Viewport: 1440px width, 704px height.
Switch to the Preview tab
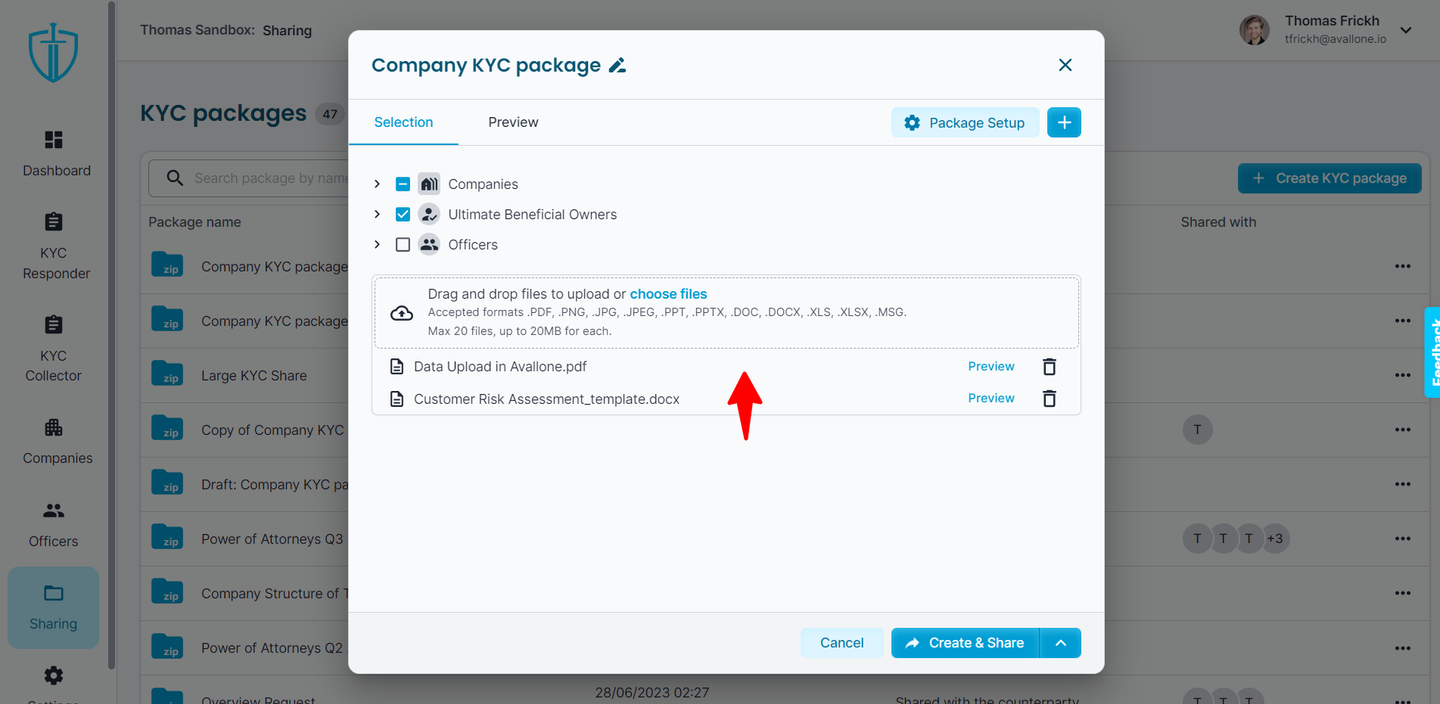pyautogui.click(x=513, y=122)
